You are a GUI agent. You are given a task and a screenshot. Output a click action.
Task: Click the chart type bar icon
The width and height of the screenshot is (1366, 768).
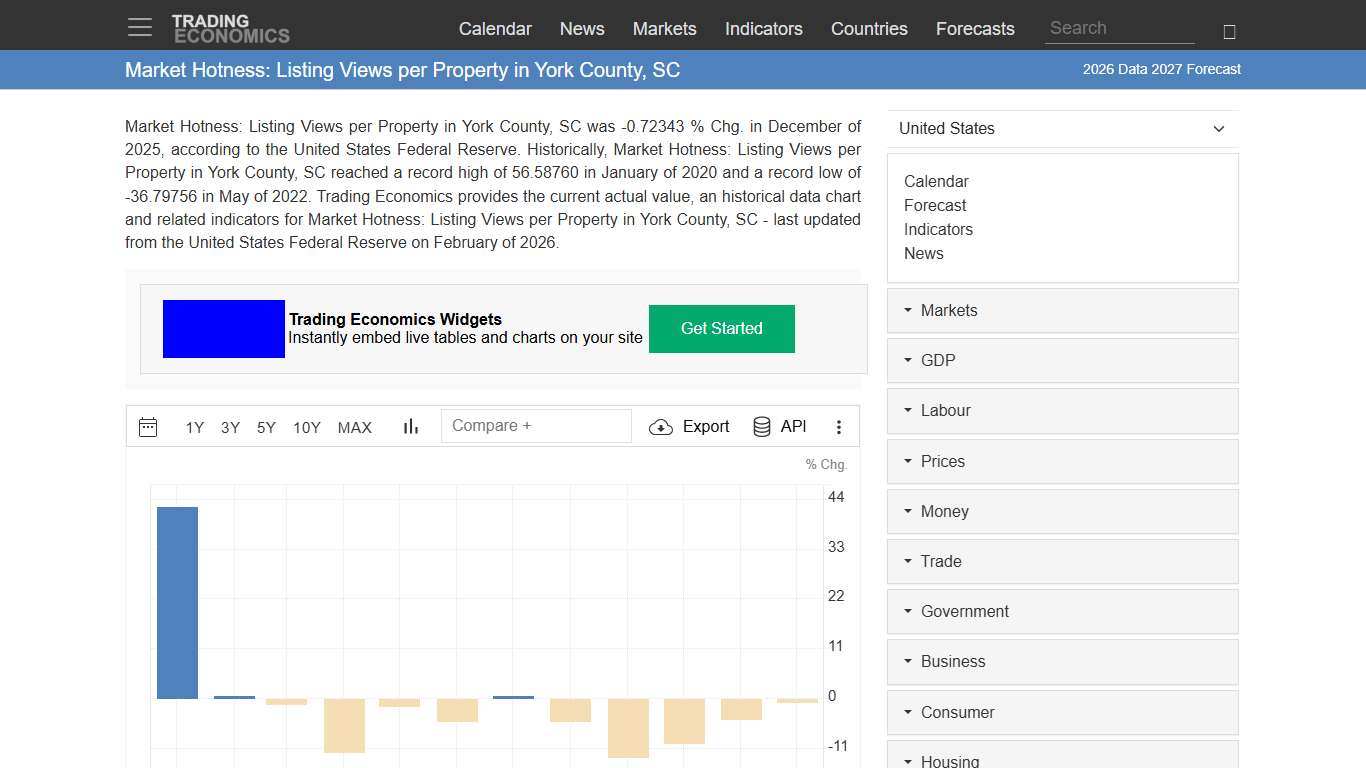point(410,426)
